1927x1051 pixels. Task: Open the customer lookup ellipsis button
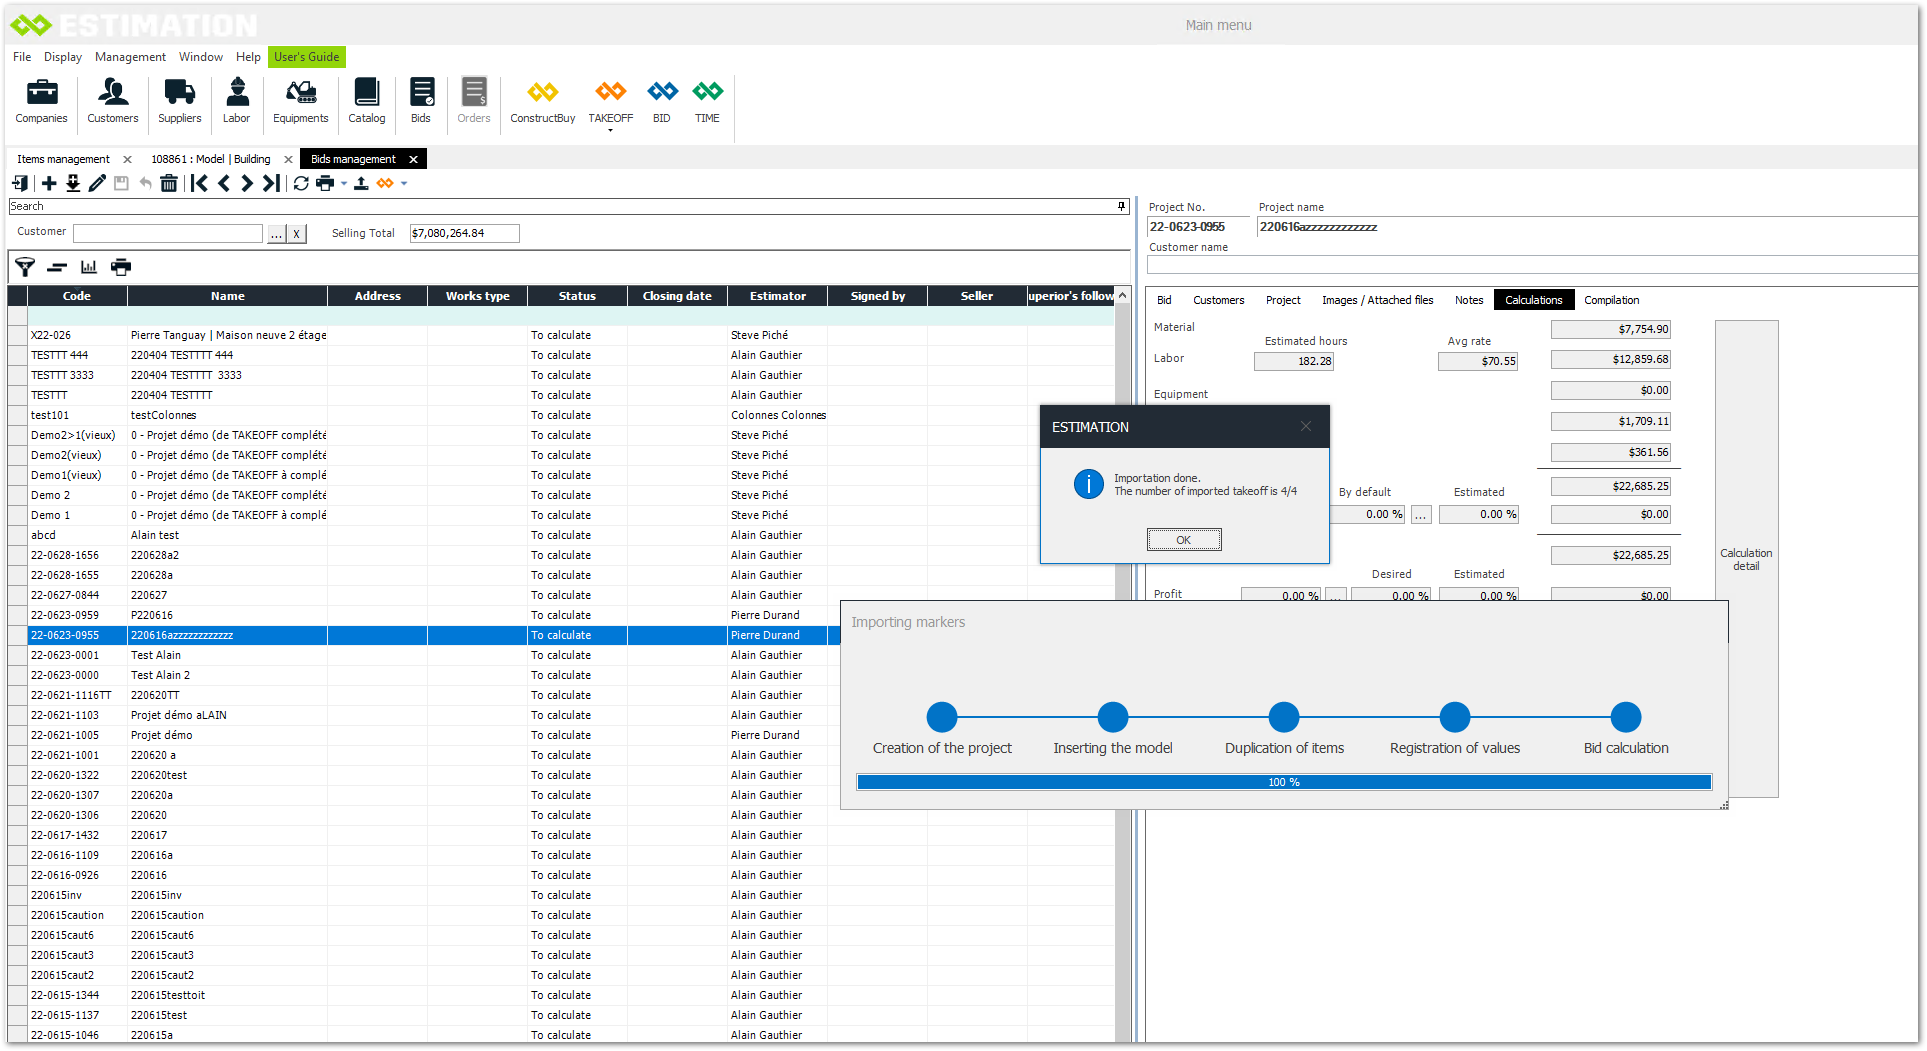[276, 234]
